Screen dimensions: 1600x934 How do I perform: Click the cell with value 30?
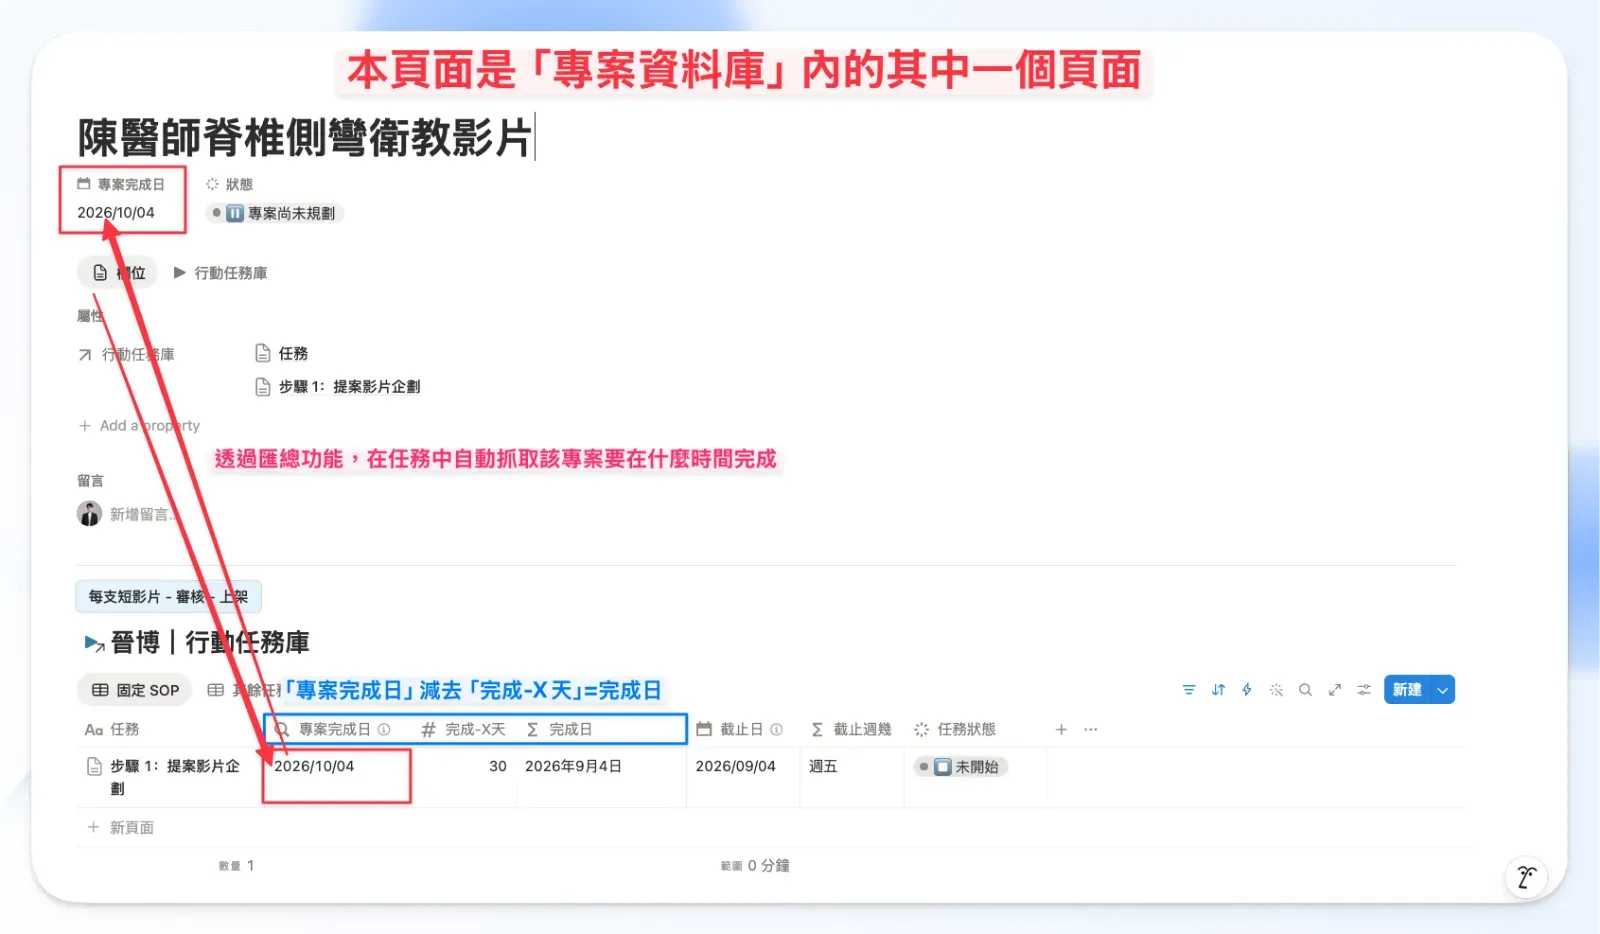coord(464,777)
